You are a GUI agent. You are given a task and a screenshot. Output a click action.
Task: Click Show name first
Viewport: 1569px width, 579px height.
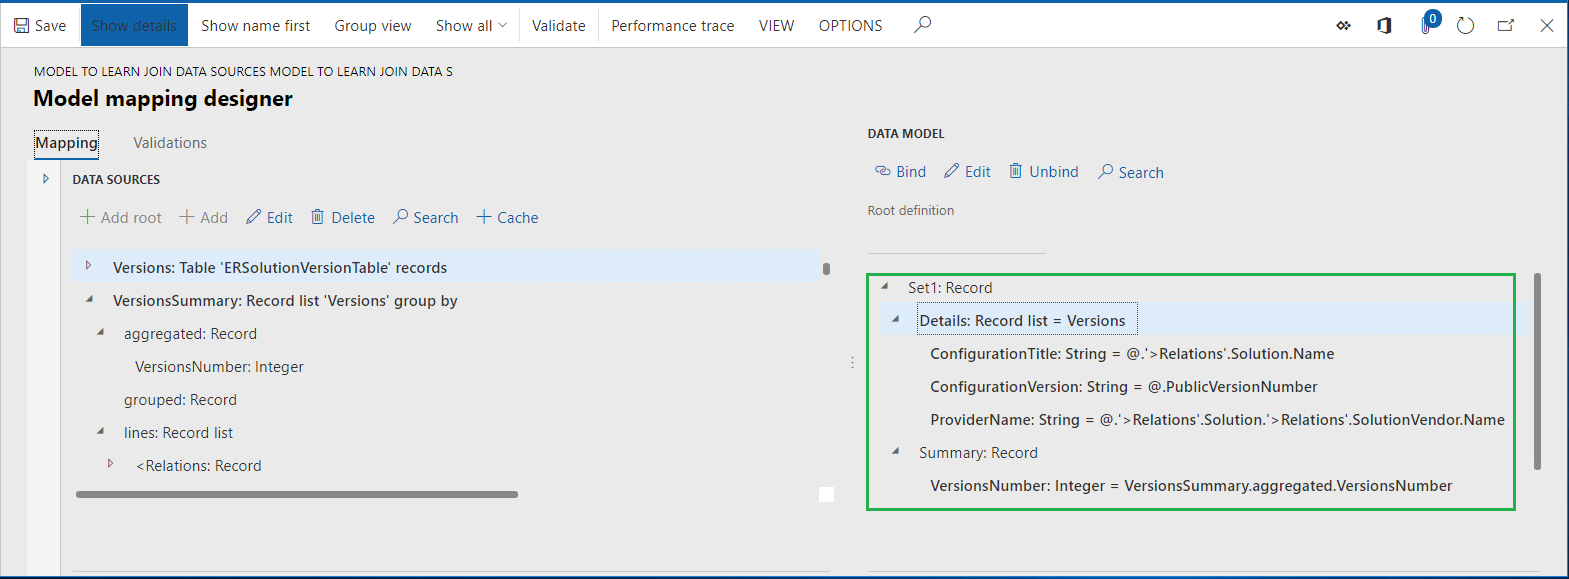click(x=256, y=26)
